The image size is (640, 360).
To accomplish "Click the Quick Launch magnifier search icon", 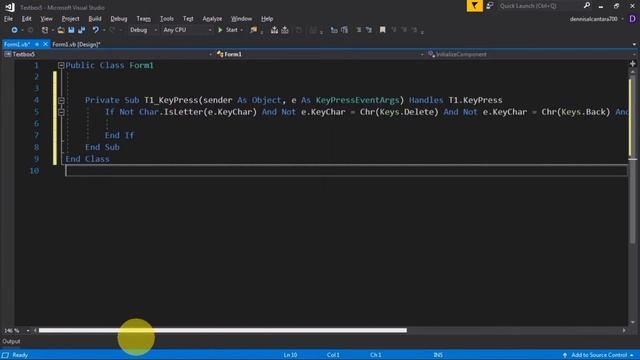I will pos(587,5).
